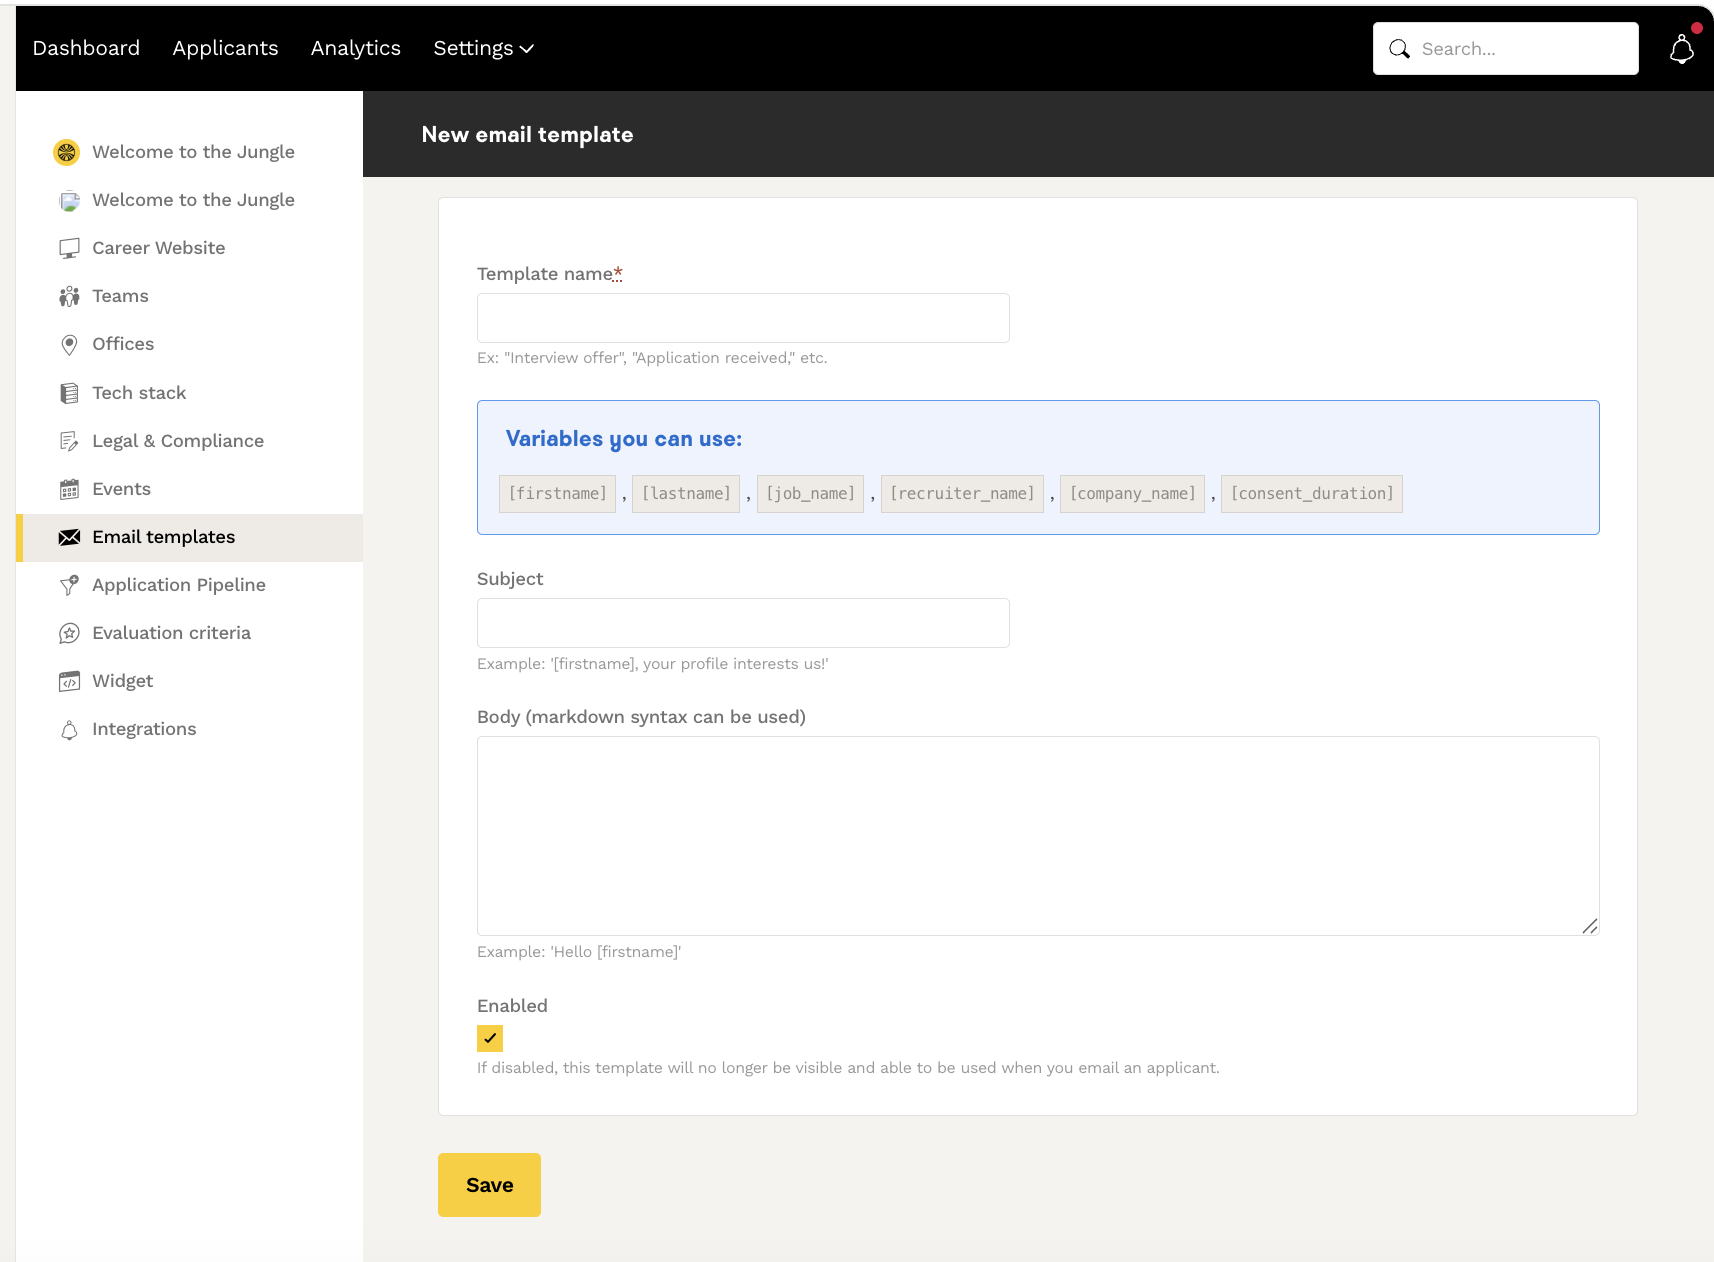Expand the Settings dropdown menu
This screenshot has height=1262, width=1714.
tap(483, 48)
